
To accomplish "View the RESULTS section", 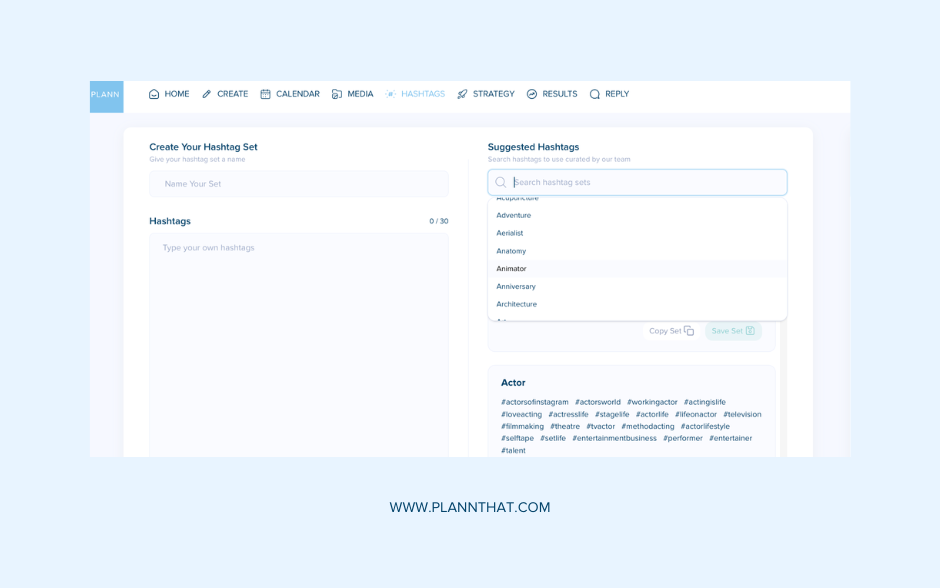I will (x=552, y=94).
